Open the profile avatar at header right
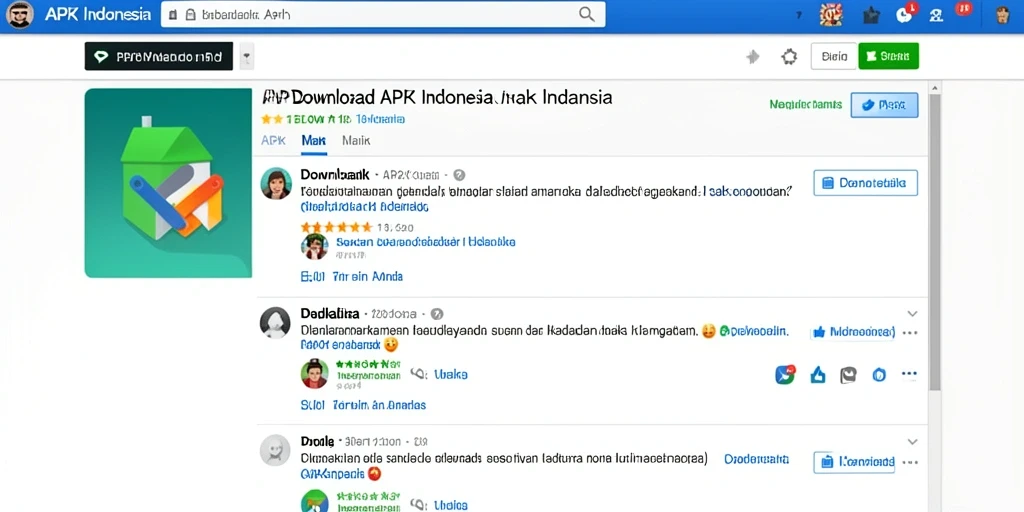This screenshot has width=1024, height=512. click(1003, 15)
